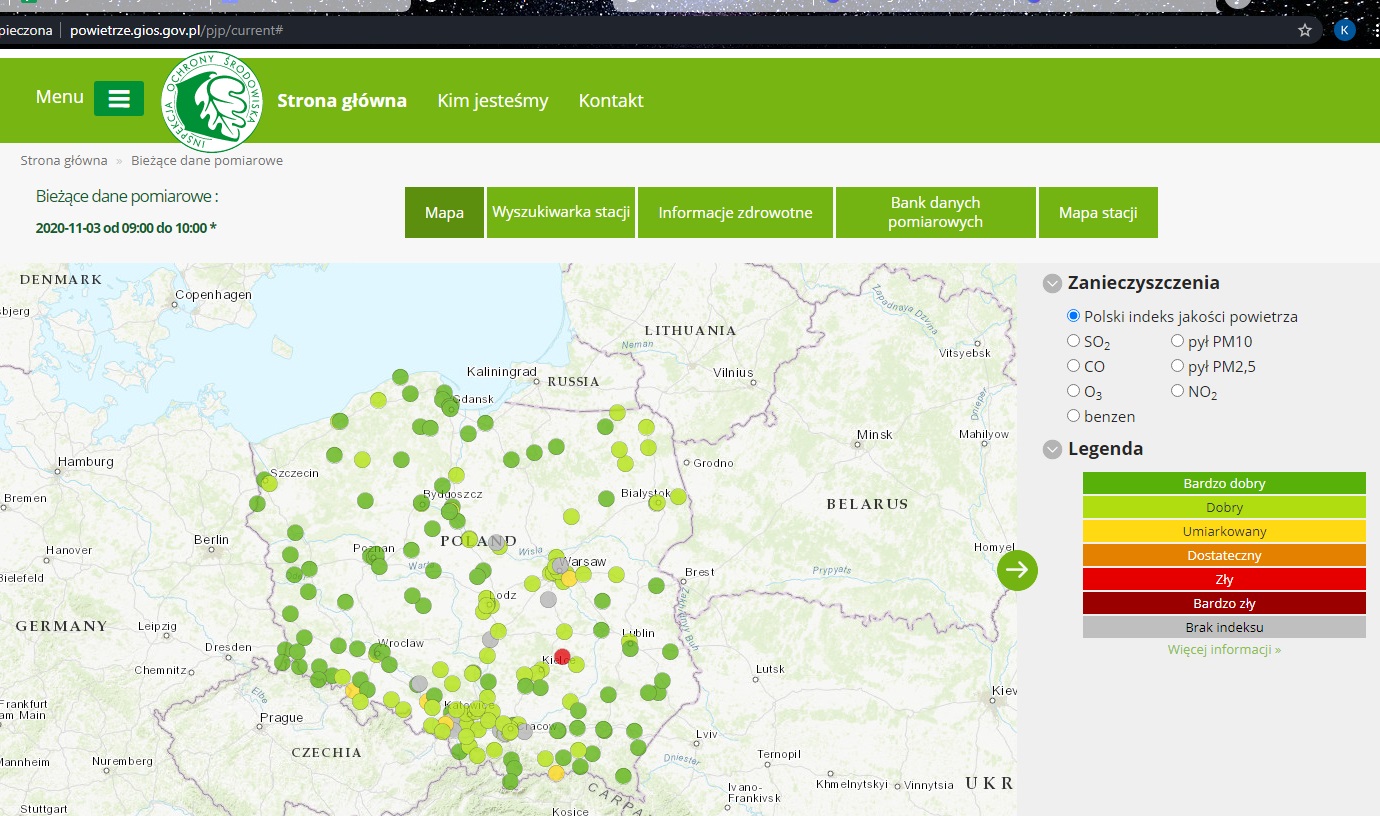Screen dimensions: 1380x816
Task: Open the Bank danych pomiarowych tab
Action: (935, 212)
